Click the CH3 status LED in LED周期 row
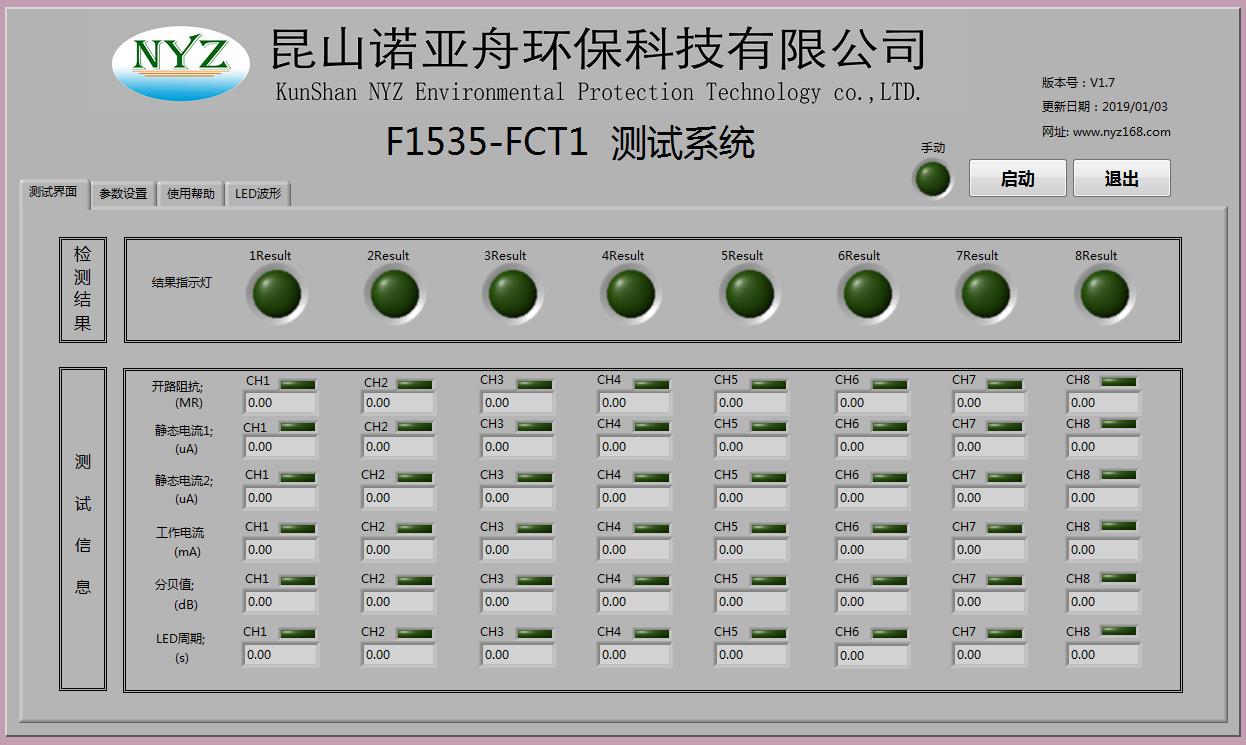The width and height of the screenshot is (1246, 745). click(x=534, y=634)
